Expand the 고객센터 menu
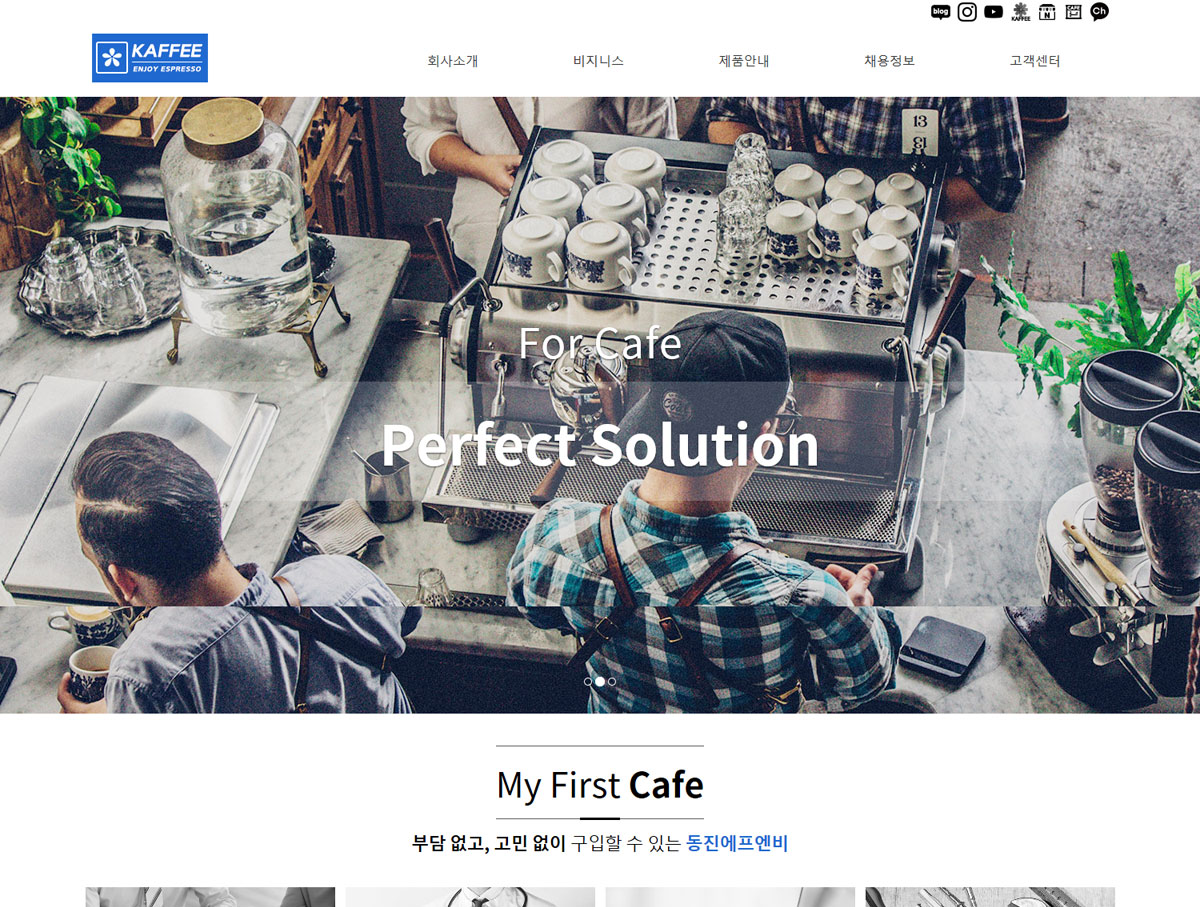Viewport: 1200px width, 907px height. tap(1035, 61)
